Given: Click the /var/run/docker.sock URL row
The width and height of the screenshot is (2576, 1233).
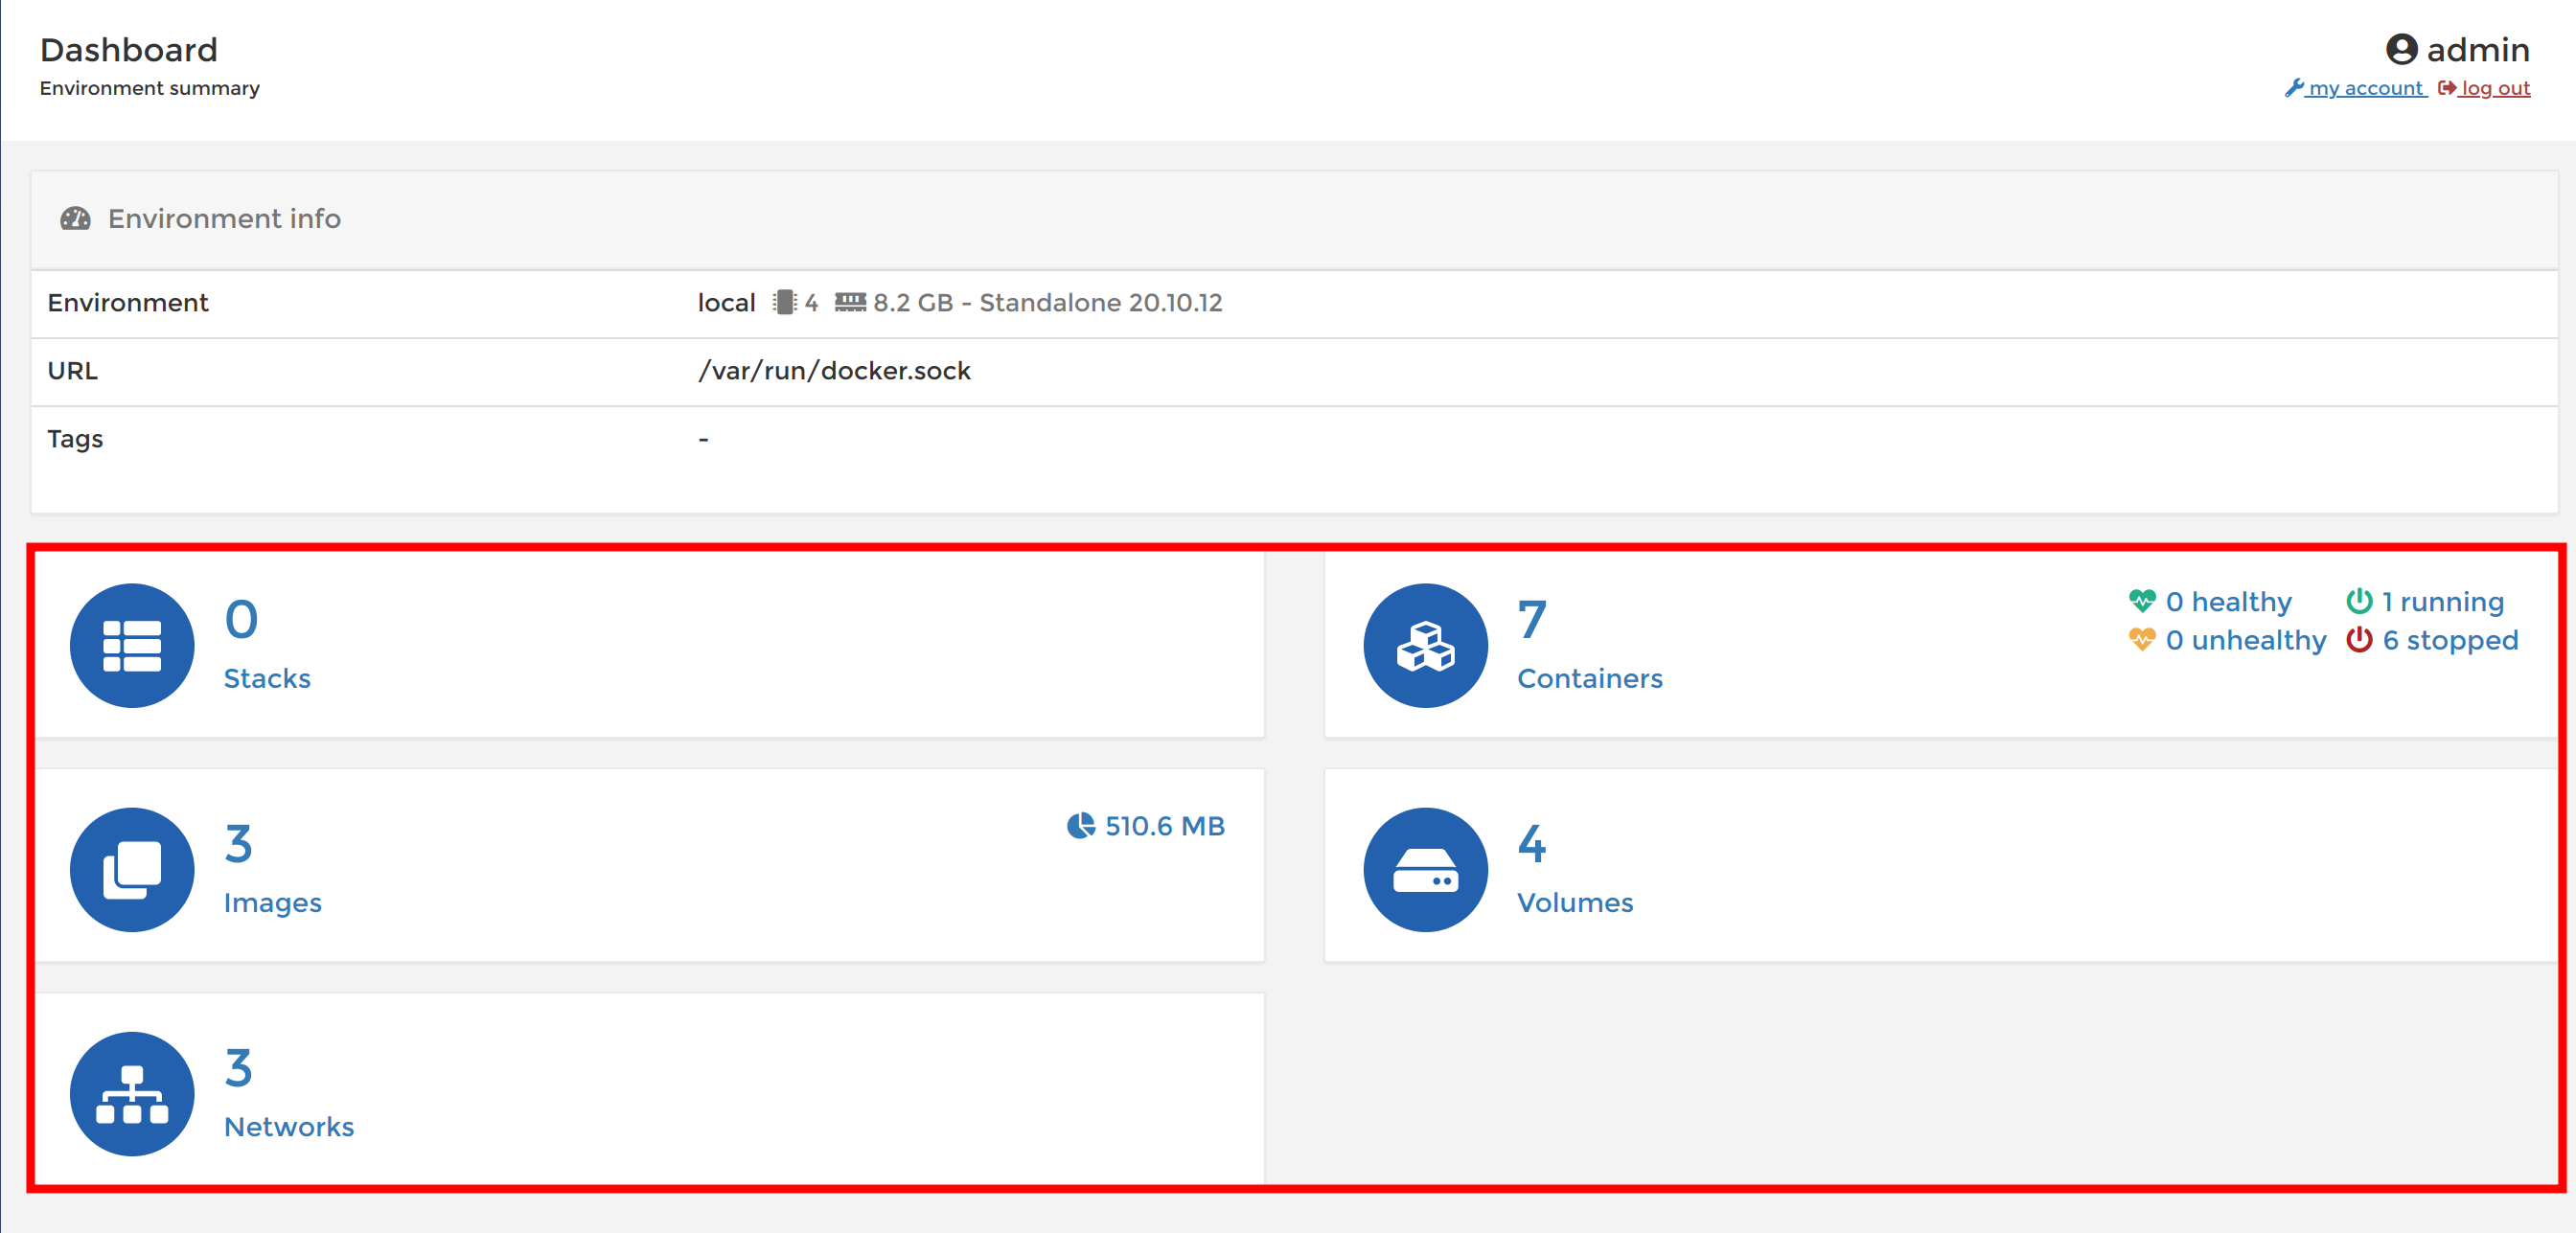Looking at the screenshot, I should [835, 370].
